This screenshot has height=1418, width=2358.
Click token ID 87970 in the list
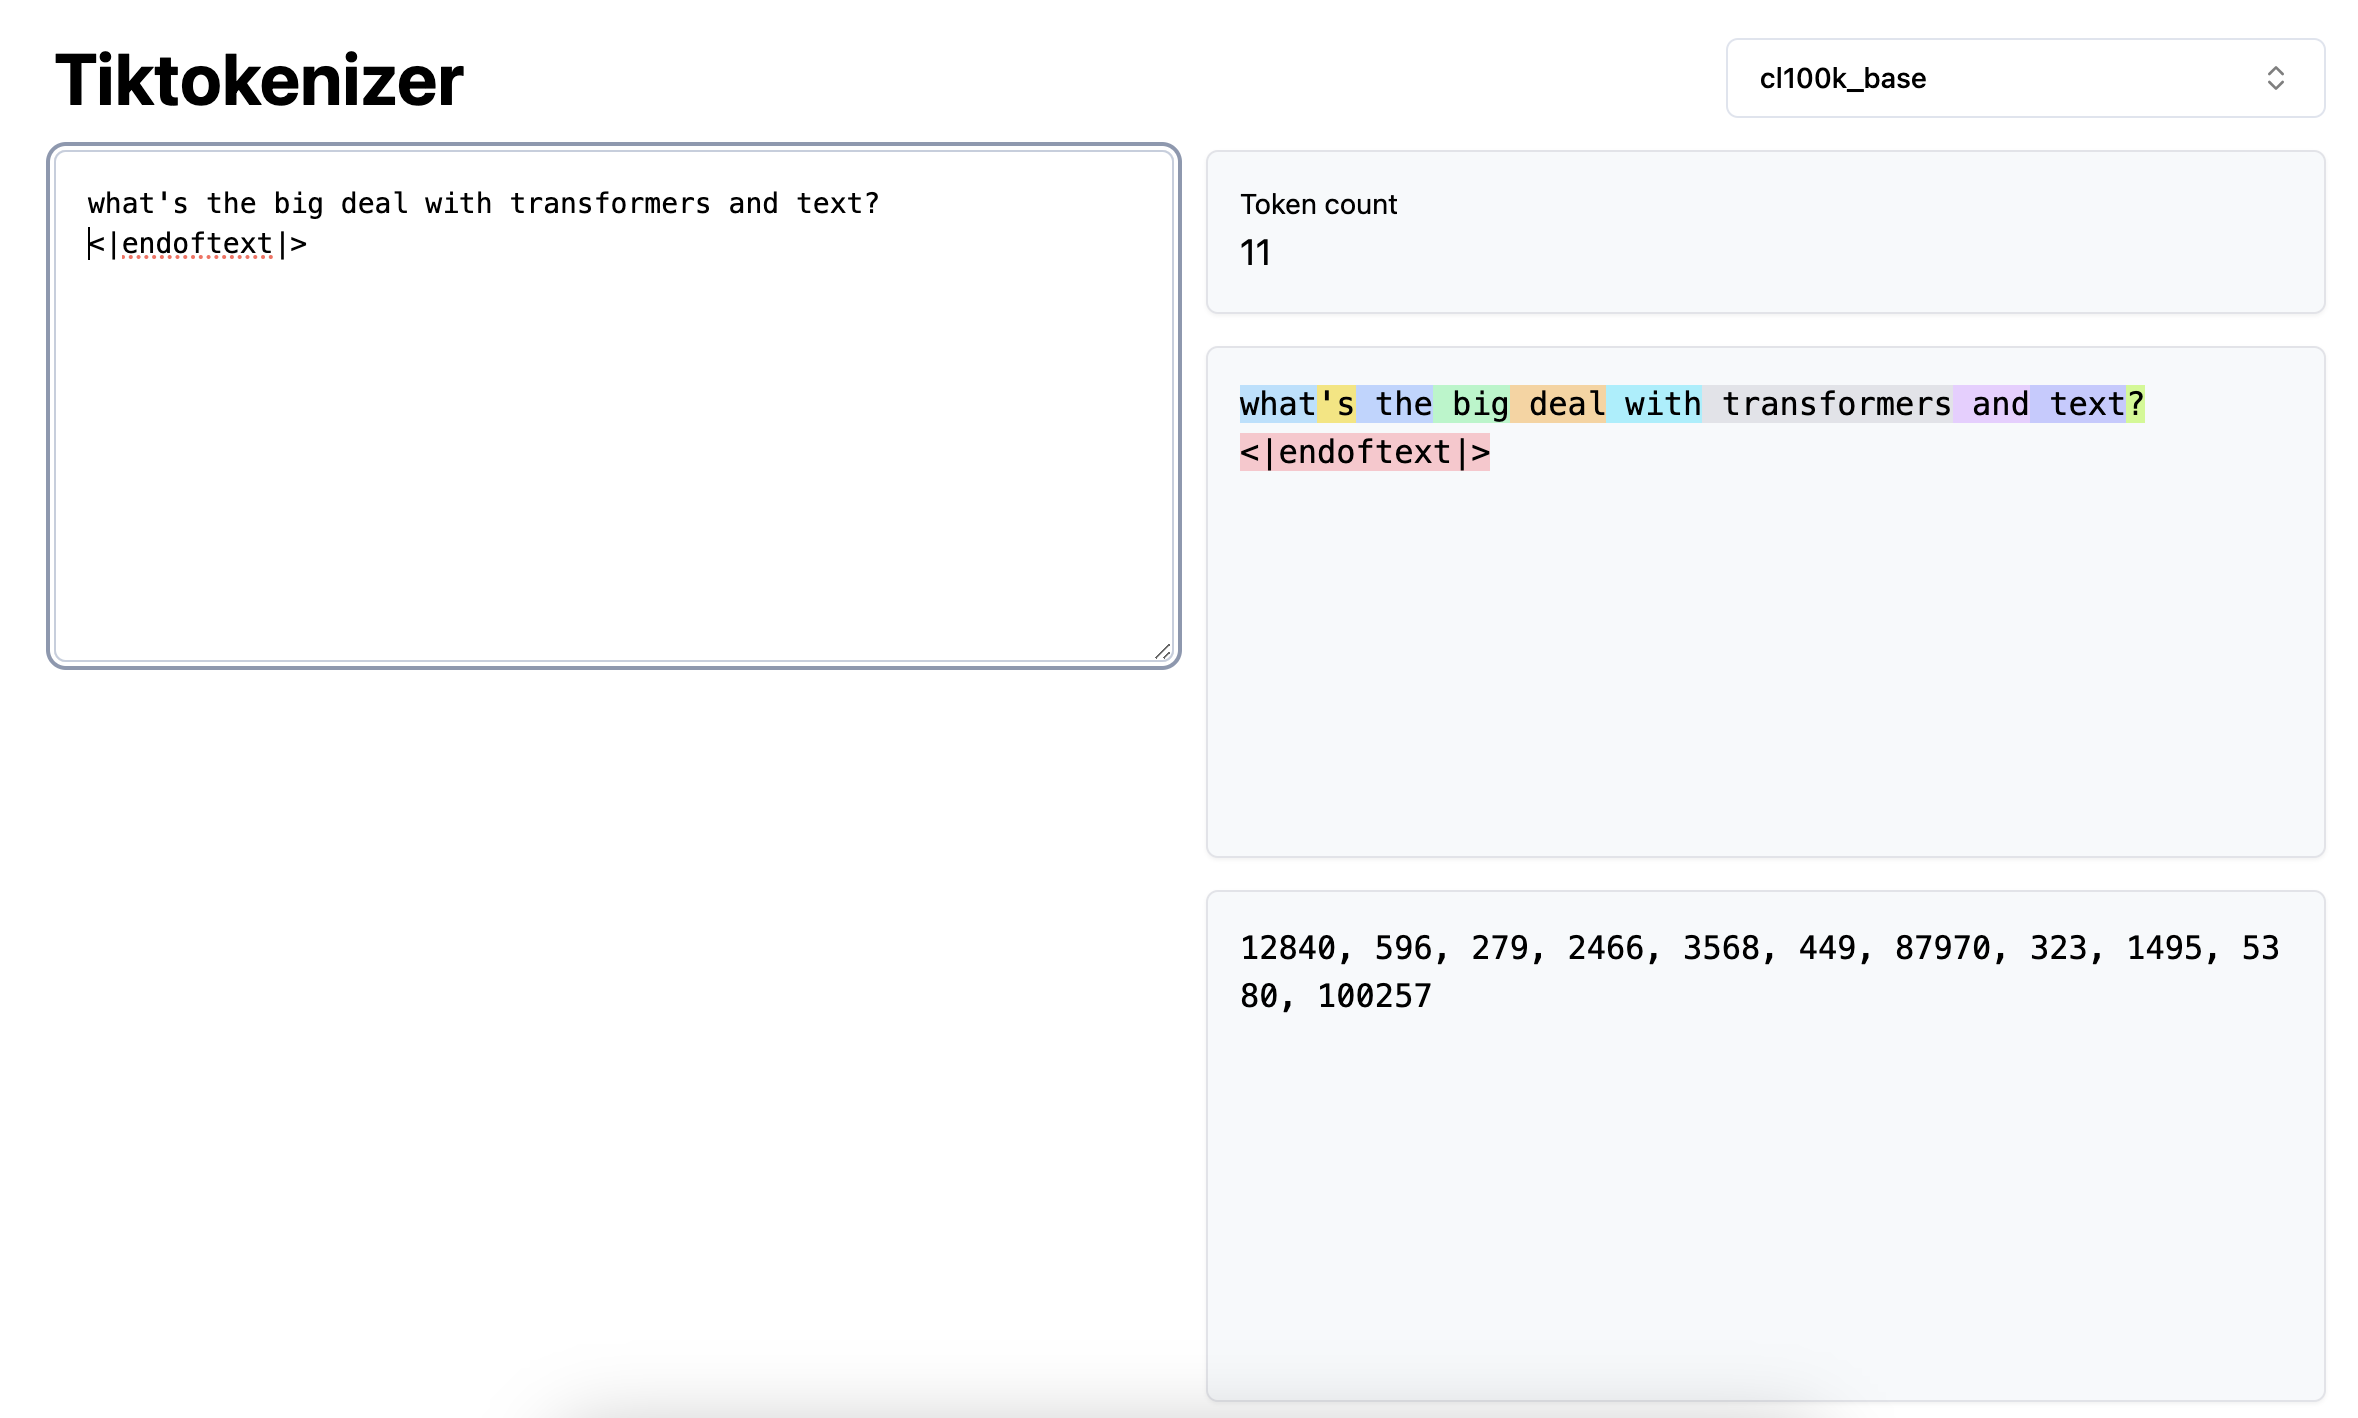pos(1942,948)
